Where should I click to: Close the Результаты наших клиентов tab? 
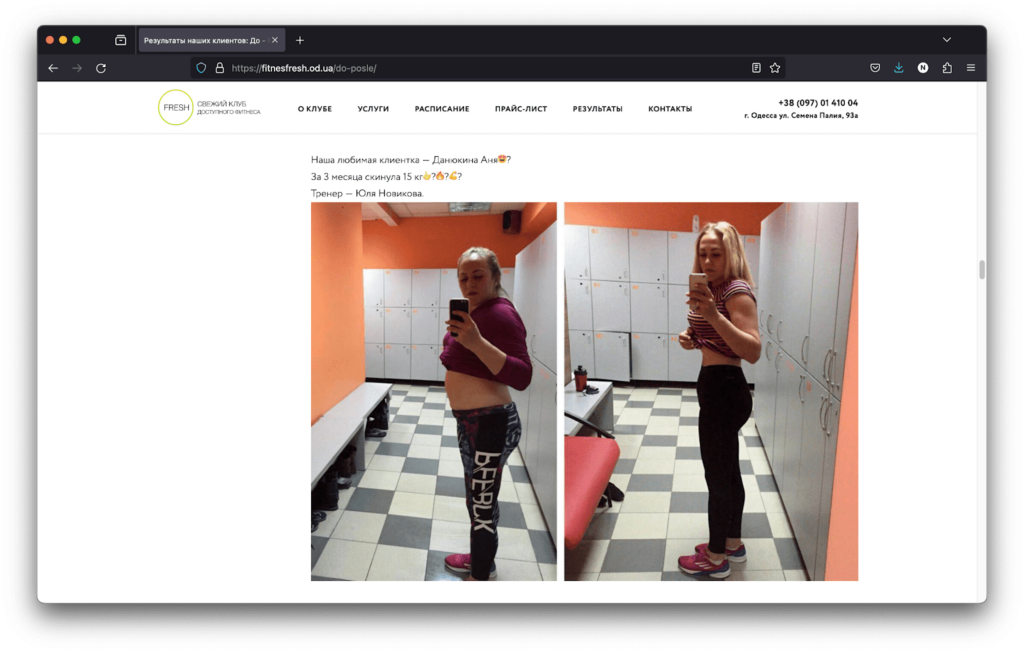275,40
